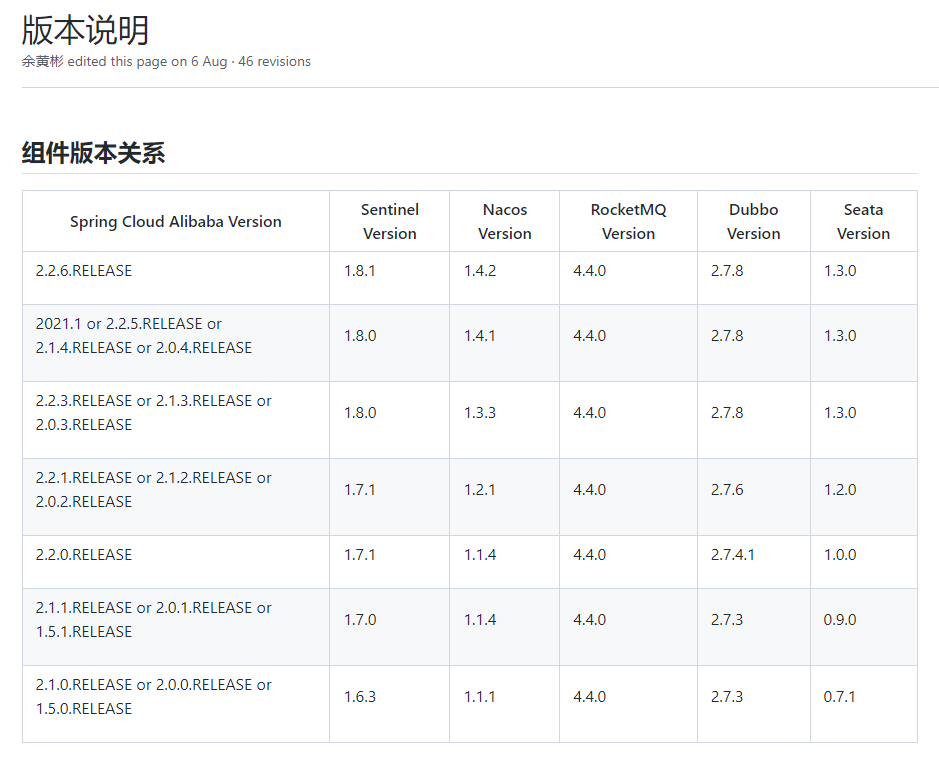
Task: Select Nacos 1.4.1 cell
Action: 504,343
